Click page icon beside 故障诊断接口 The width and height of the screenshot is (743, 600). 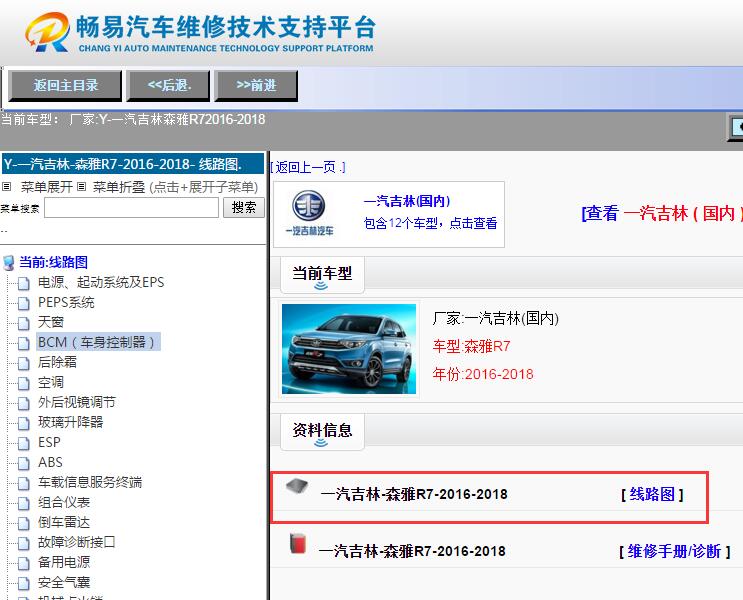click(x=24, y=543)
